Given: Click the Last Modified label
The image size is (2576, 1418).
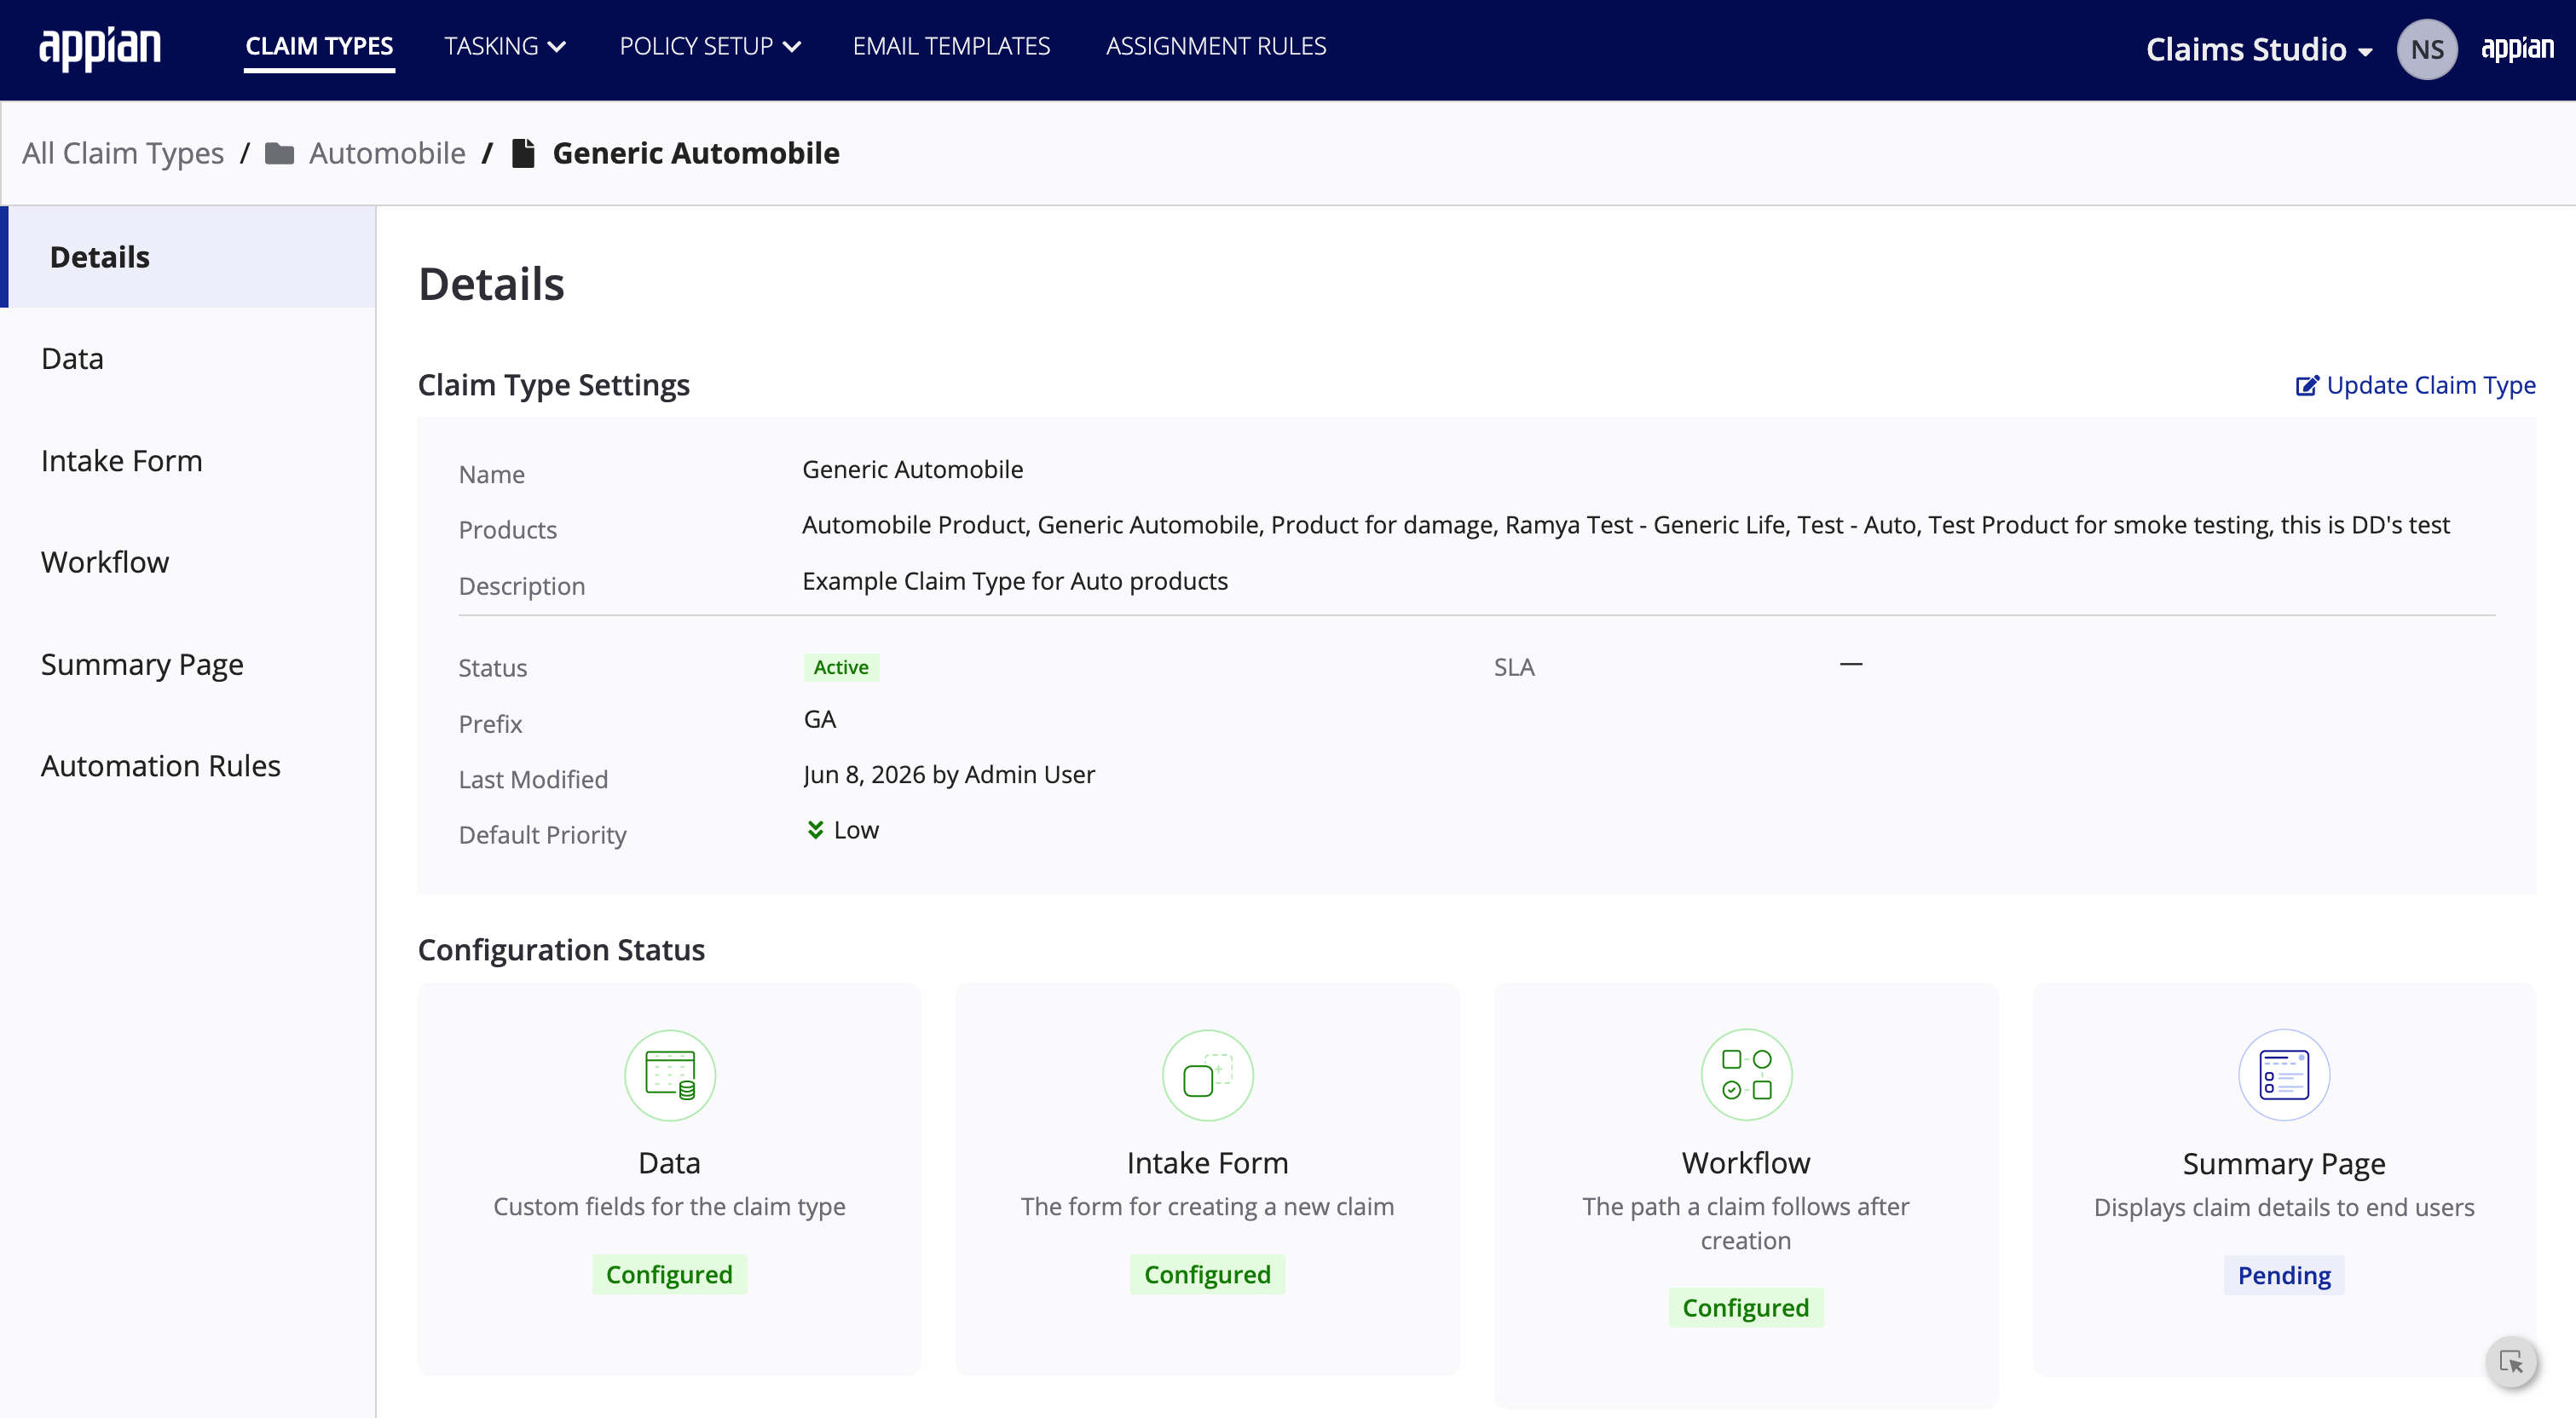Looking at the screenshot, I should click(x=533, y=779).
